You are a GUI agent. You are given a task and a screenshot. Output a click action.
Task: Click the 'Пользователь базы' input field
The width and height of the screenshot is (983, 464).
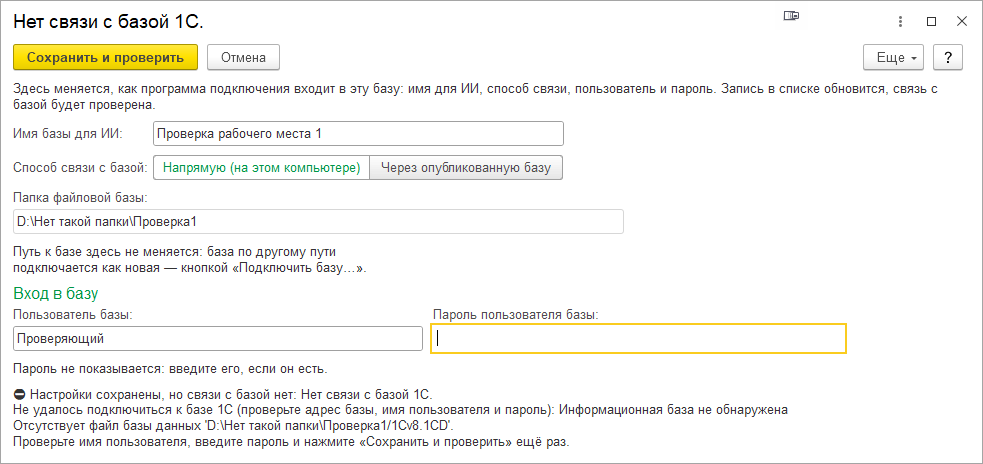pos(218,338)
